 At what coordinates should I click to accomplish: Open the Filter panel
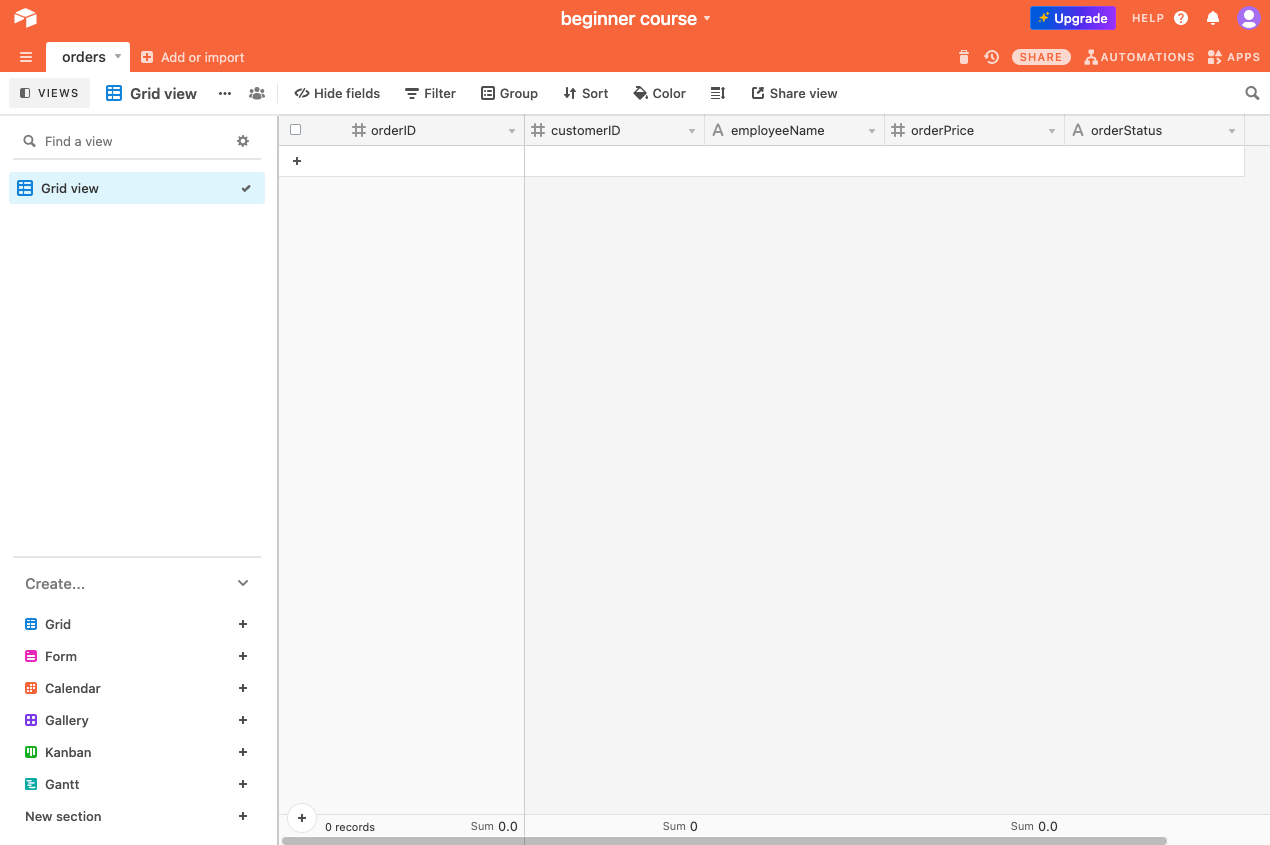(x=430, y=93)
